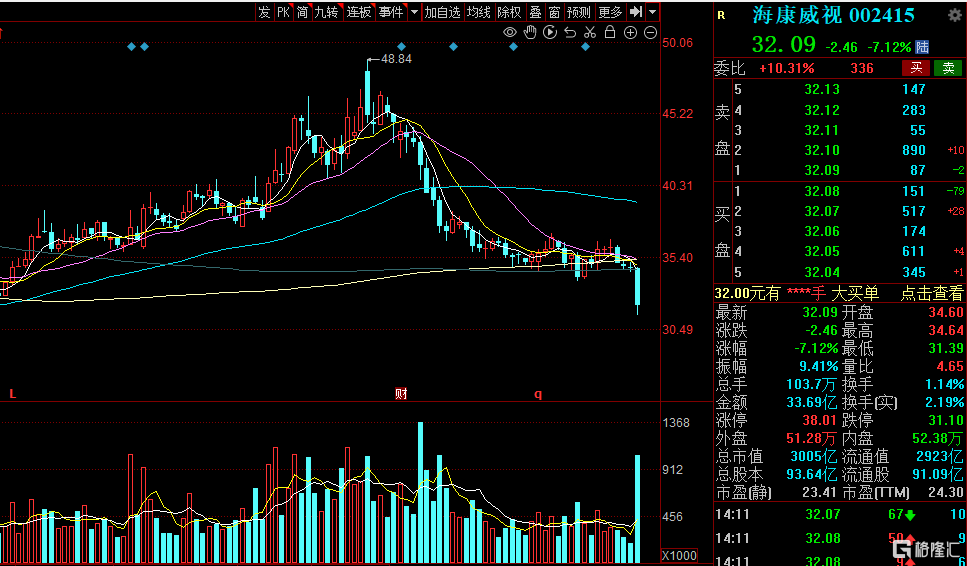Toggle the eye visibility icon above chart
Image resolution: width=967 pixels, height=566 pixels.
[510, 33]
